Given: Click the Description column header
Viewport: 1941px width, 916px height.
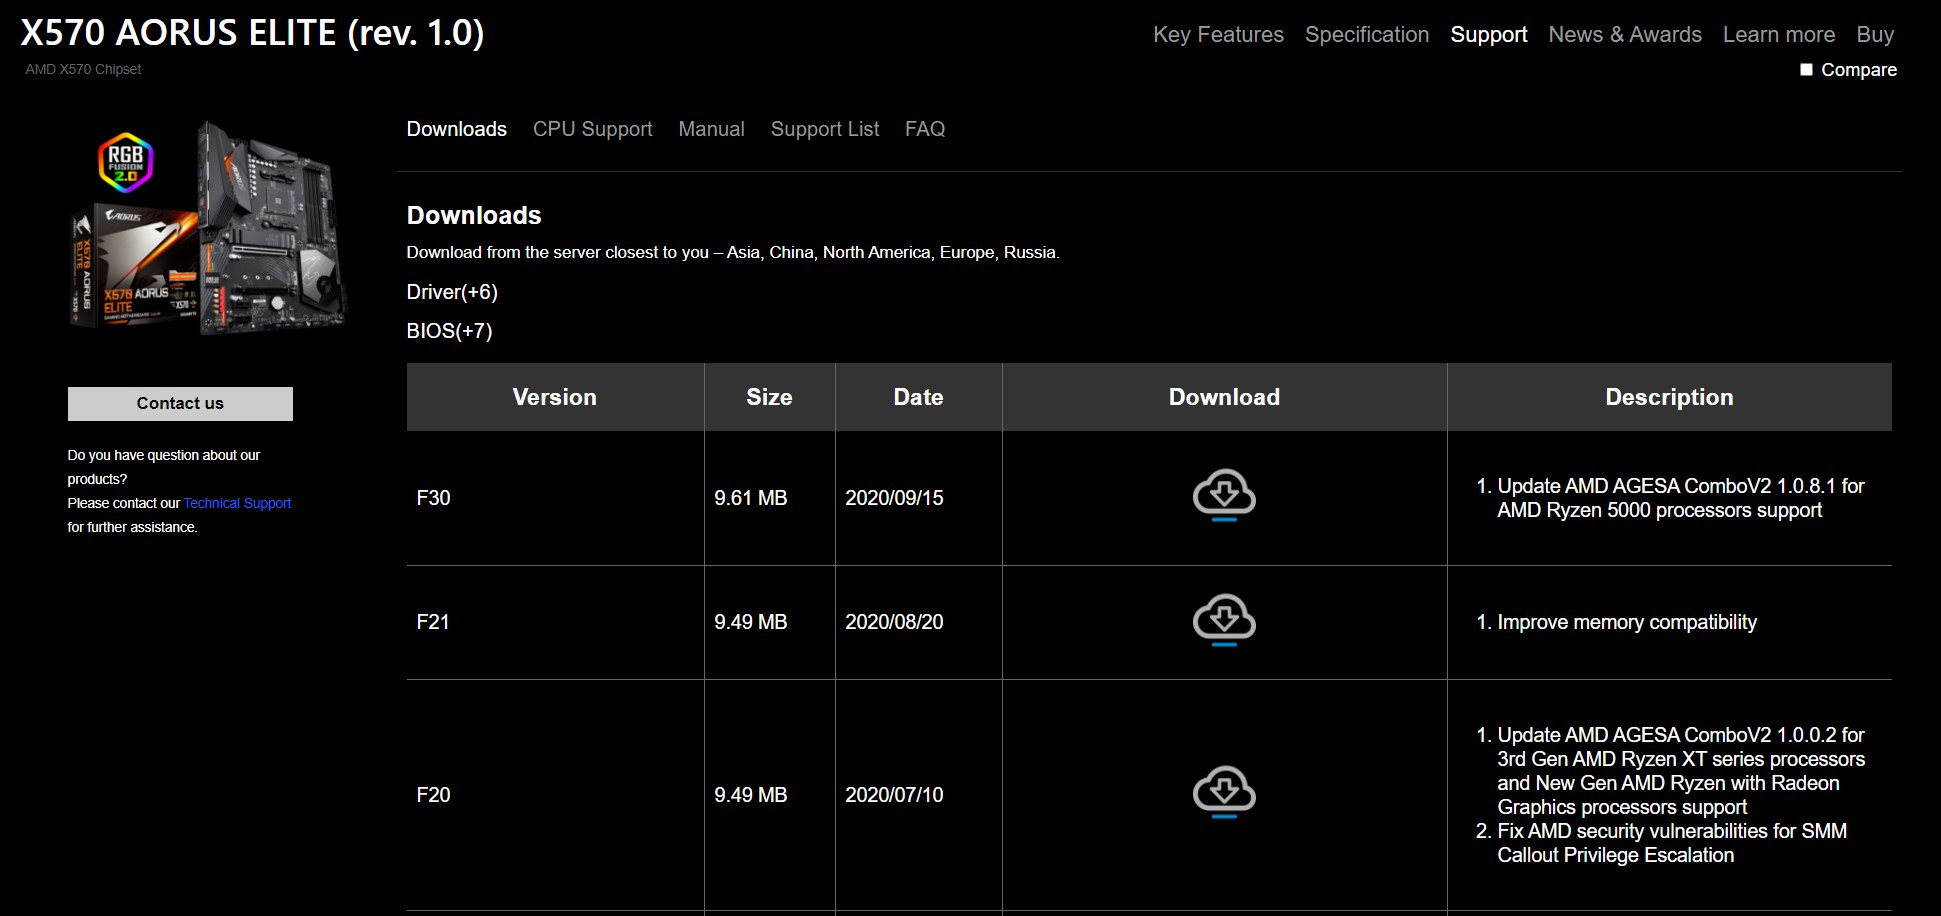Looking at the screenshot, I should click(x=1669, y=397).
